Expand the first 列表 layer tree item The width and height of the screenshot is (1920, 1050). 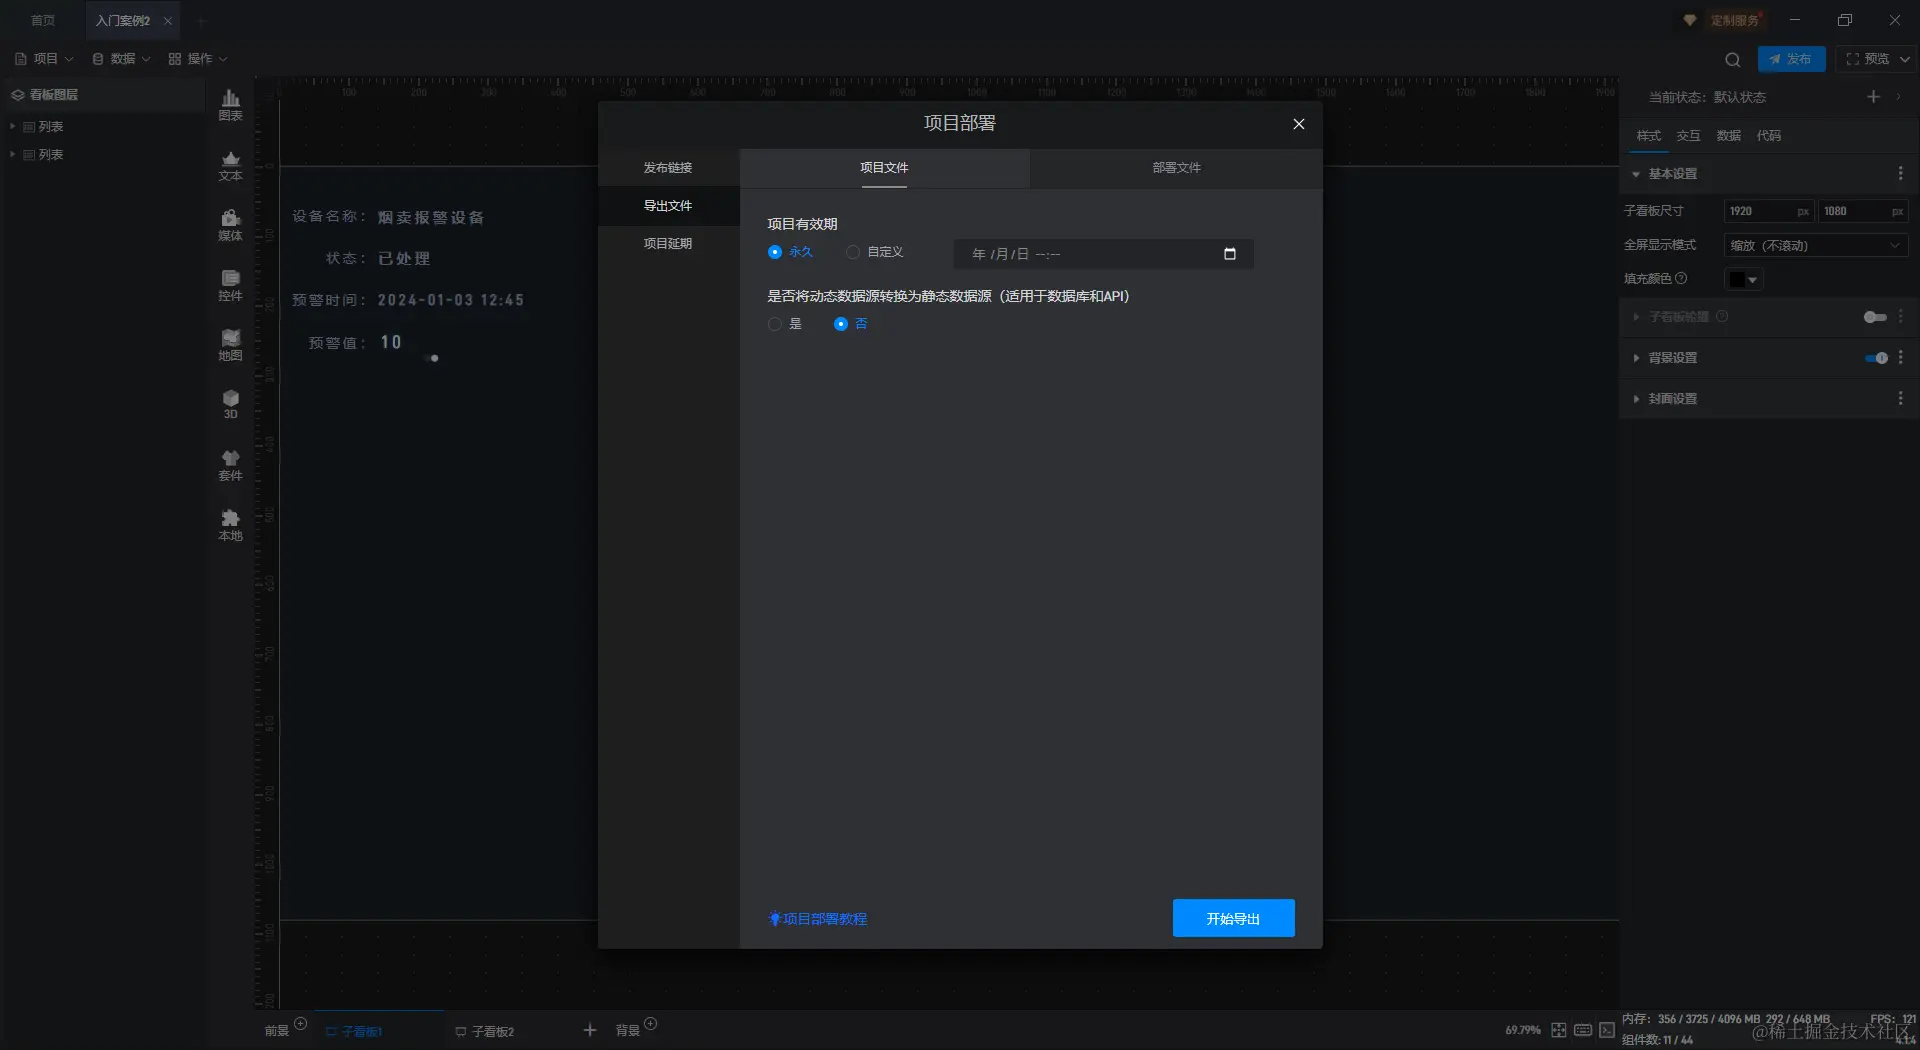coord(12,127)
